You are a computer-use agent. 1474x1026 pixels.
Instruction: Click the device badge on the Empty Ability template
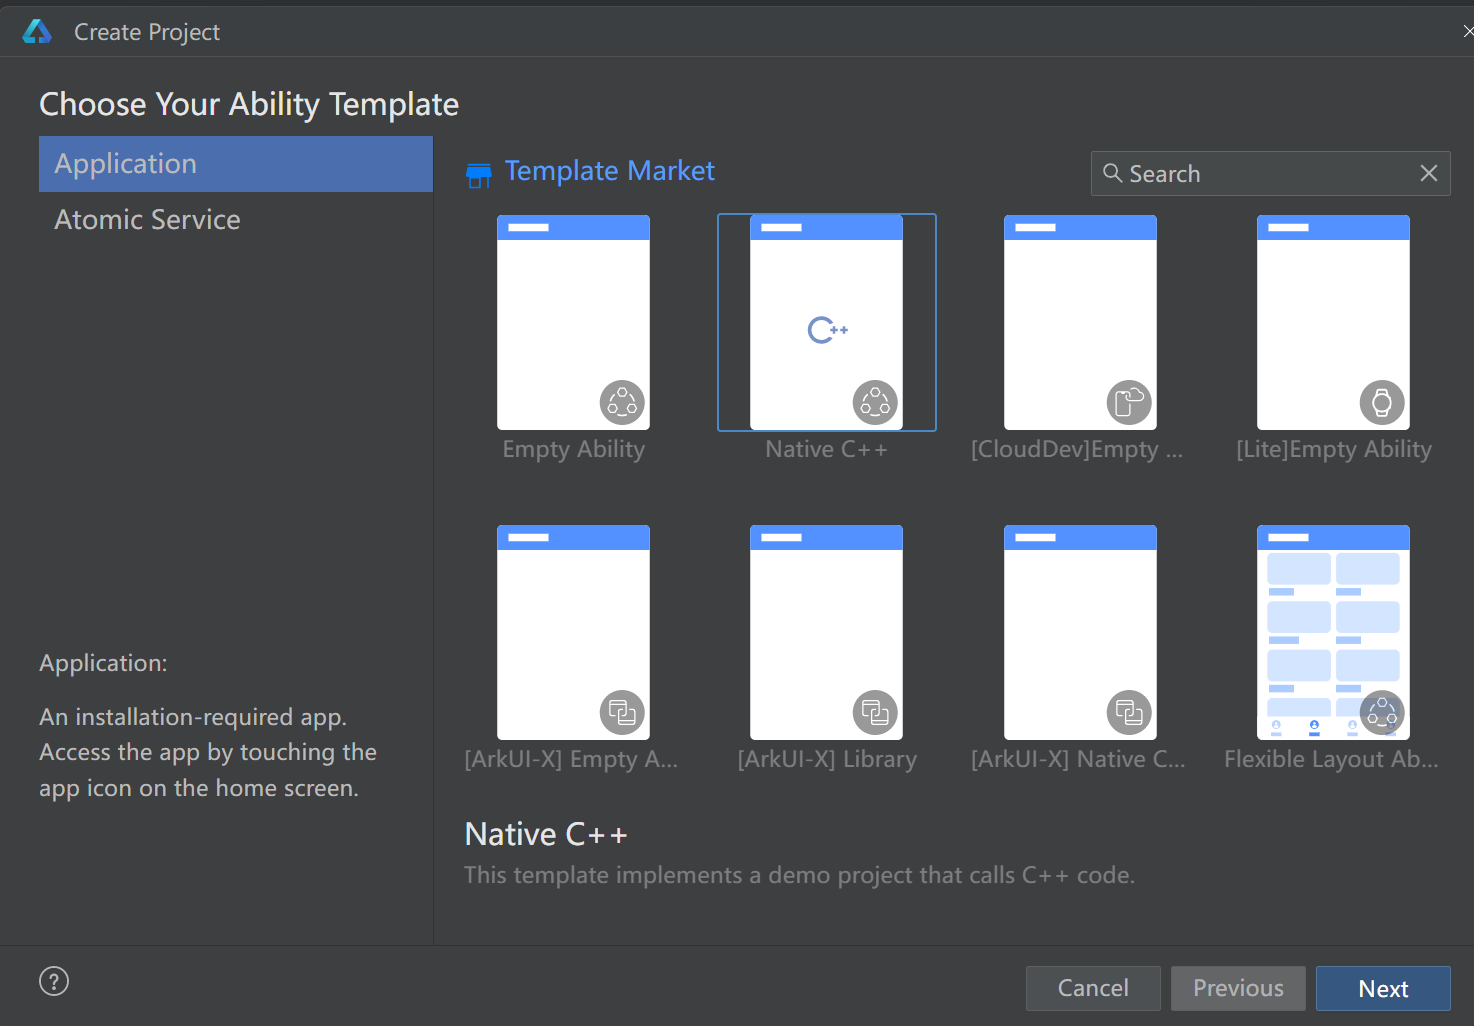[621, 401]
